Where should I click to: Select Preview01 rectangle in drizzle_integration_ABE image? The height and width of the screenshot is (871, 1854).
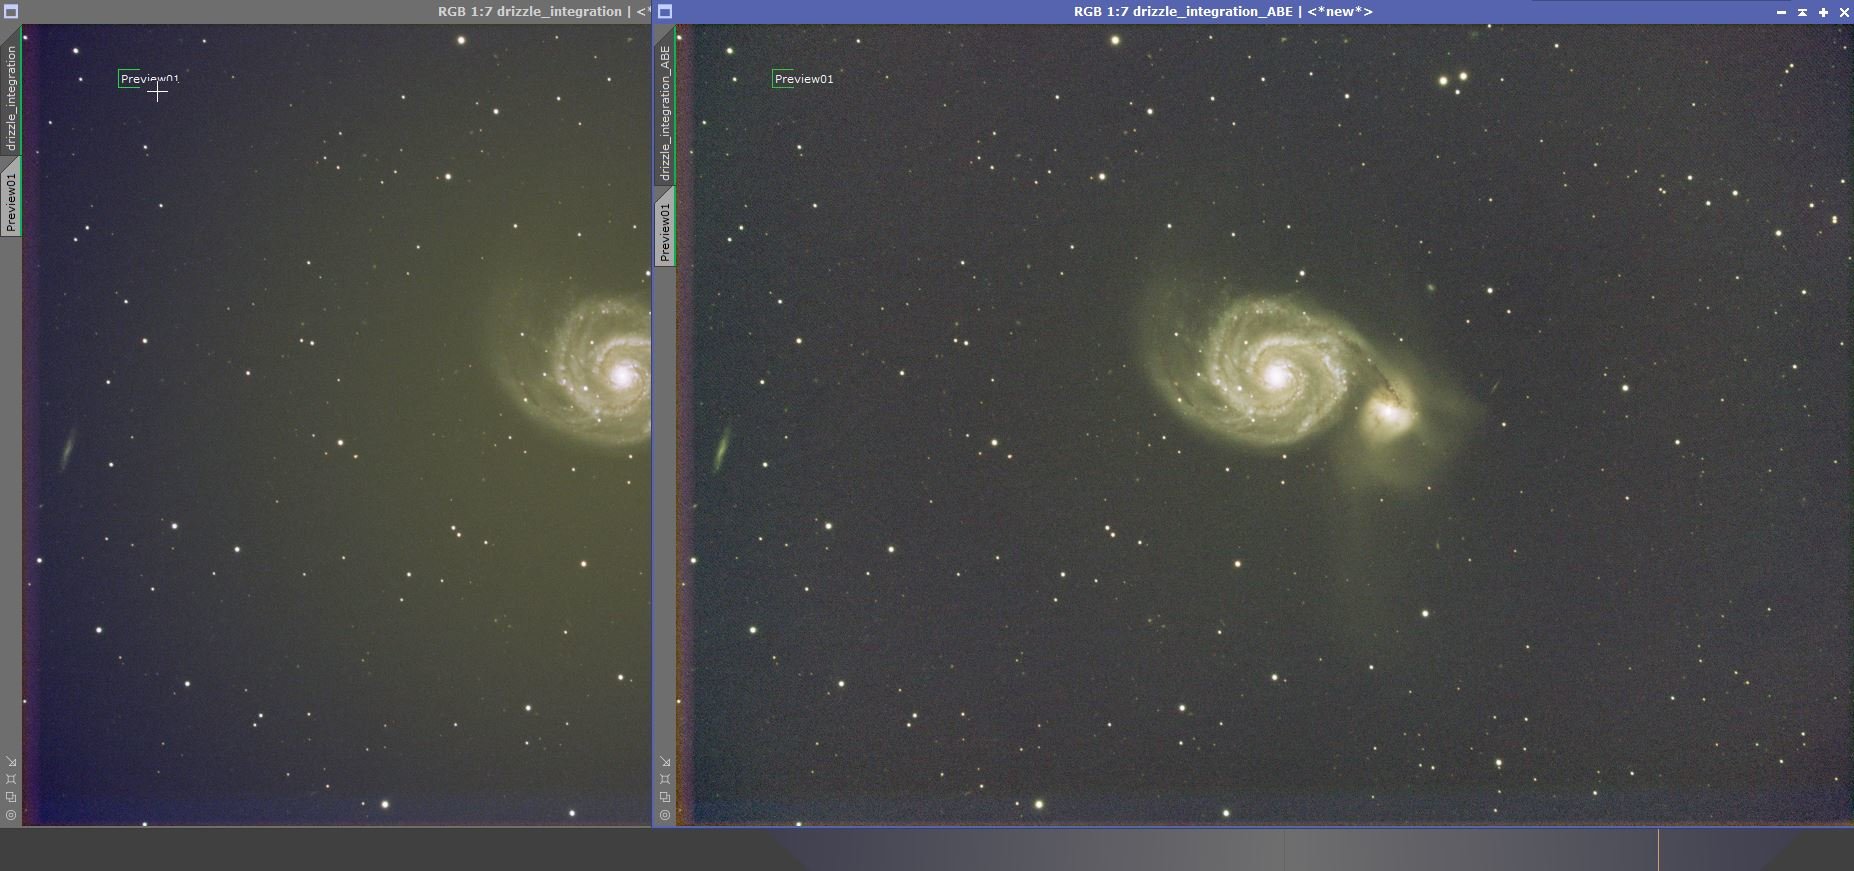click(803, 79)
